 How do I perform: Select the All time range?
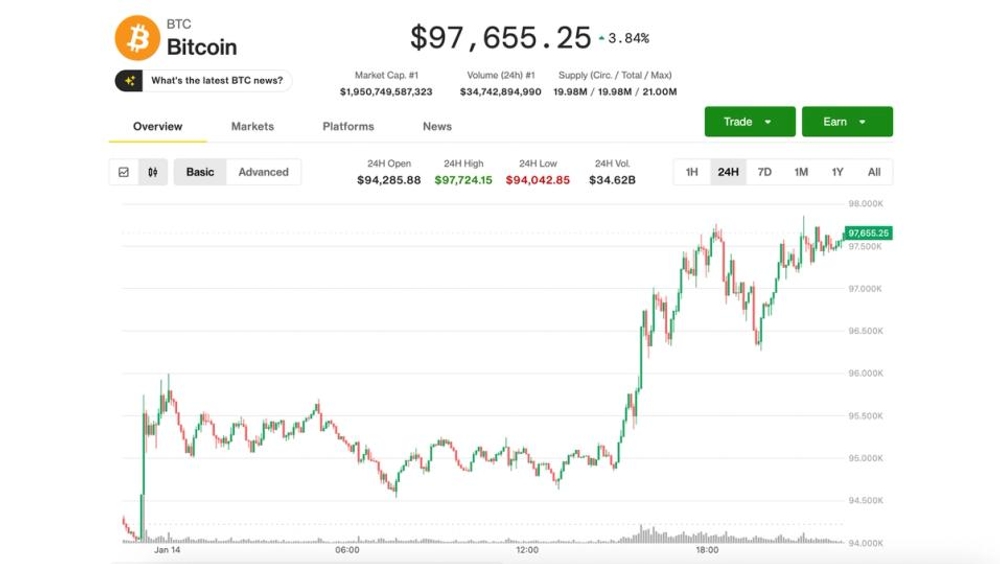[874, 172]
